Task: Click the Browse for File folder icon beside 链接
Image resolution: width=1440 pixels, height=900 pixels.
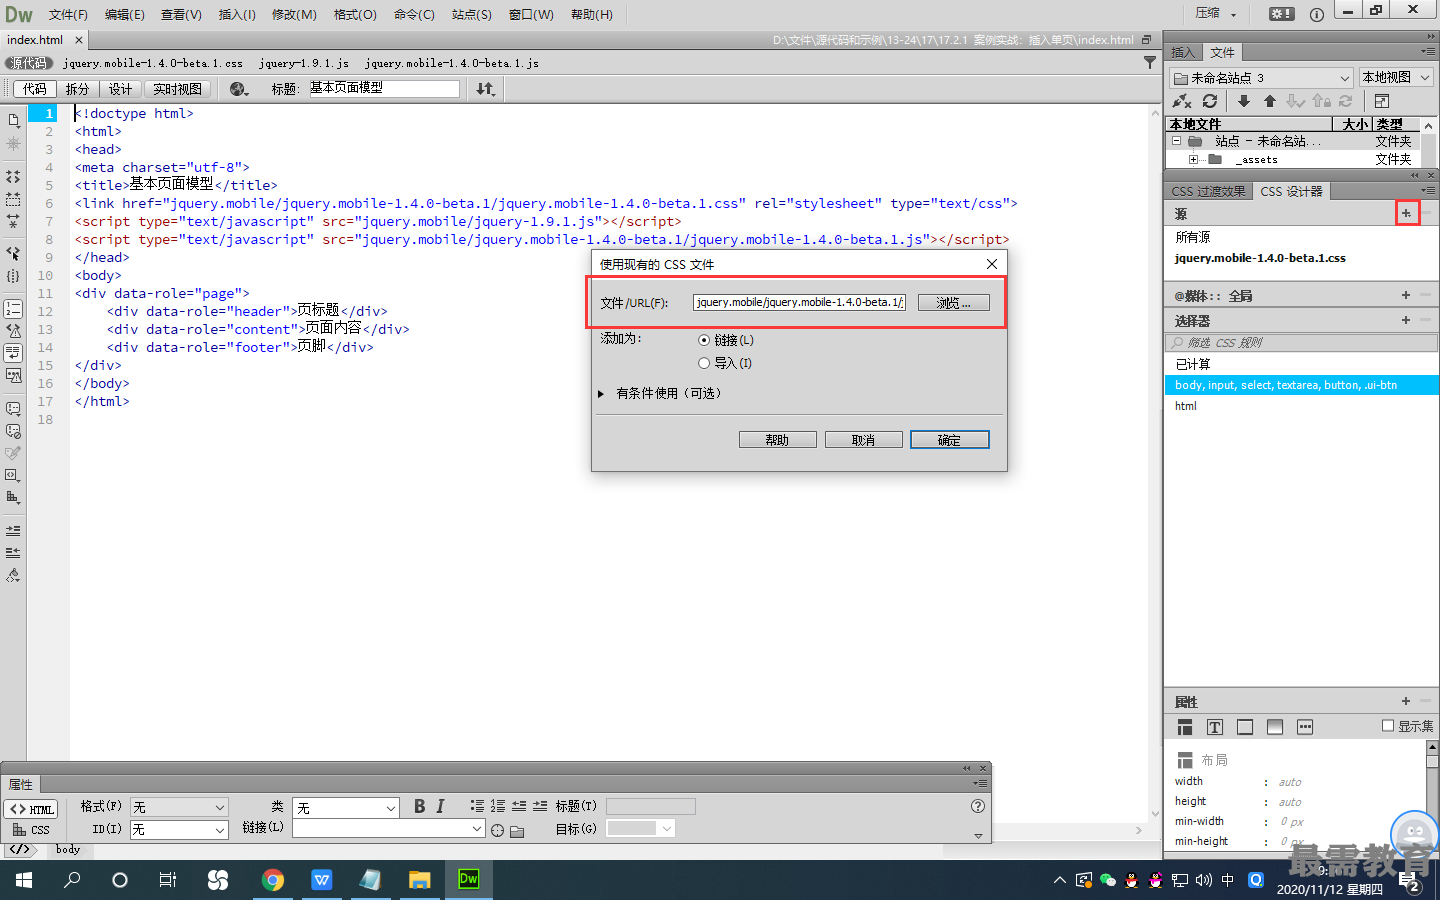Action: coord(517,830)
